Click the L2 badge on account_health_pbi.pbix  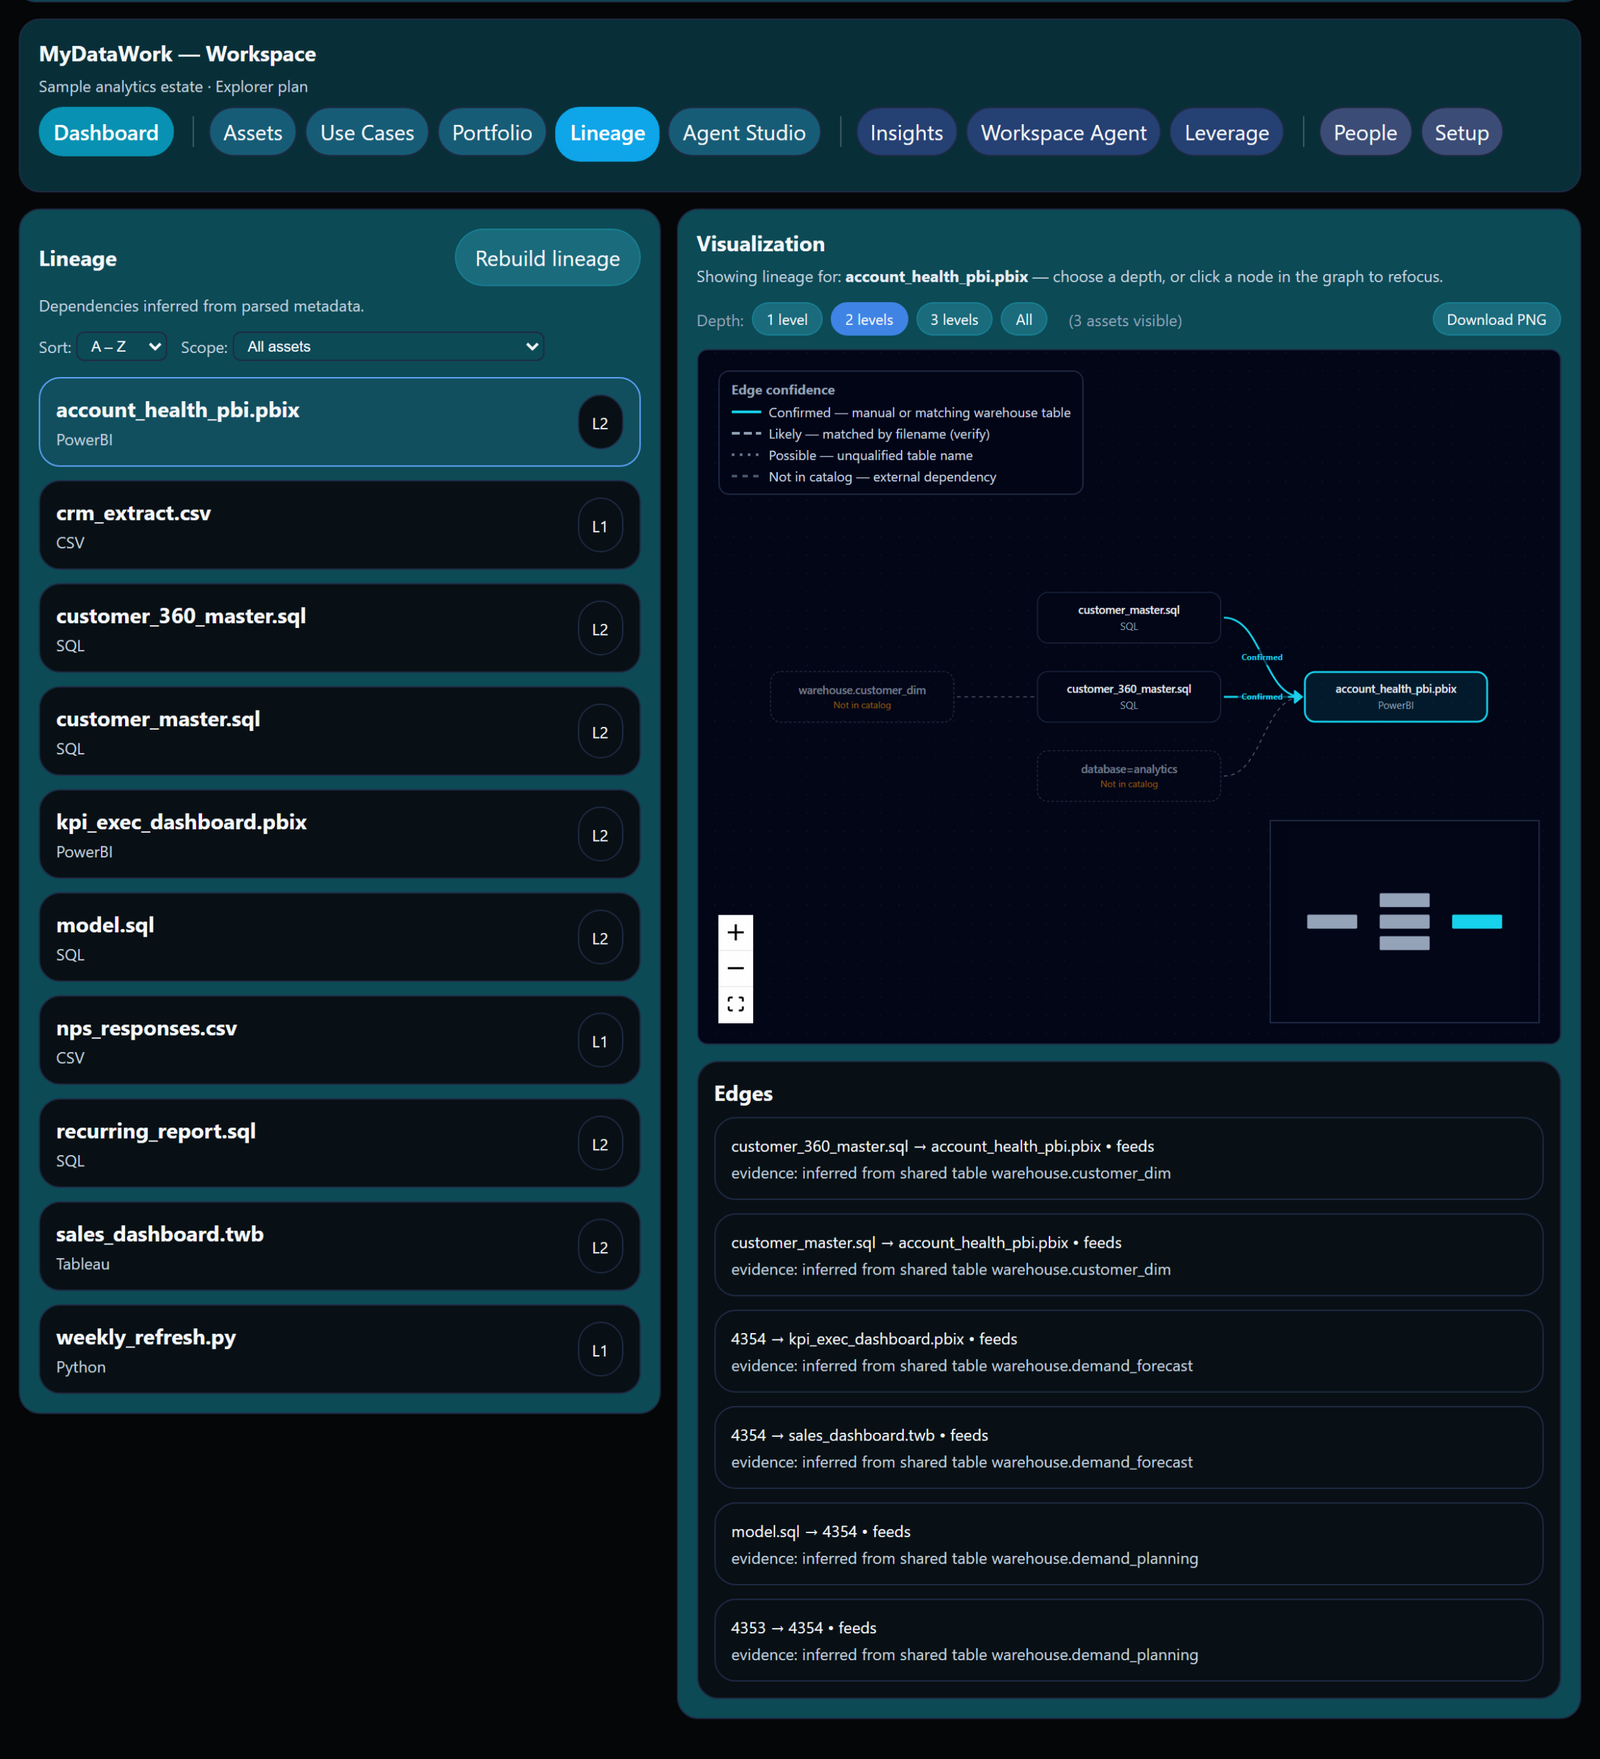pyautogui.click(x=600, y=423)
